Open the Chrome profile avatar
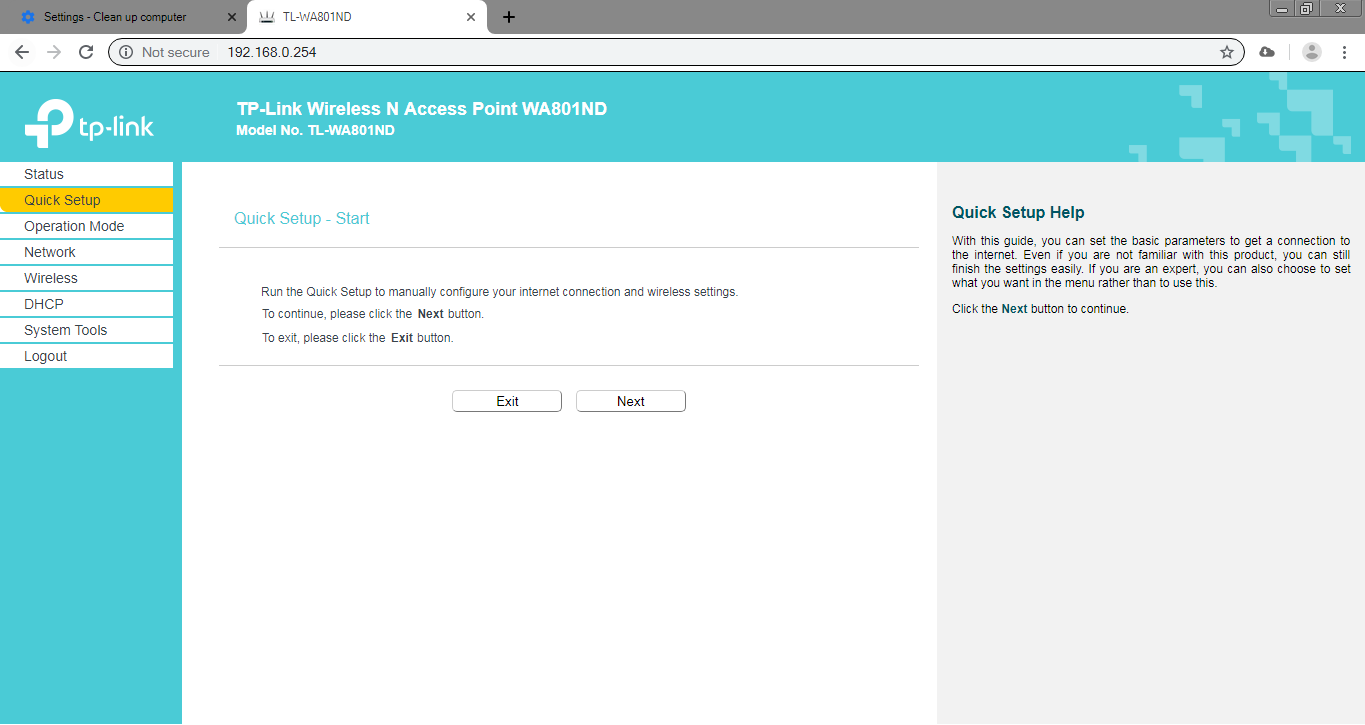Screen dimensions: 1365x725 (1312, 52)
